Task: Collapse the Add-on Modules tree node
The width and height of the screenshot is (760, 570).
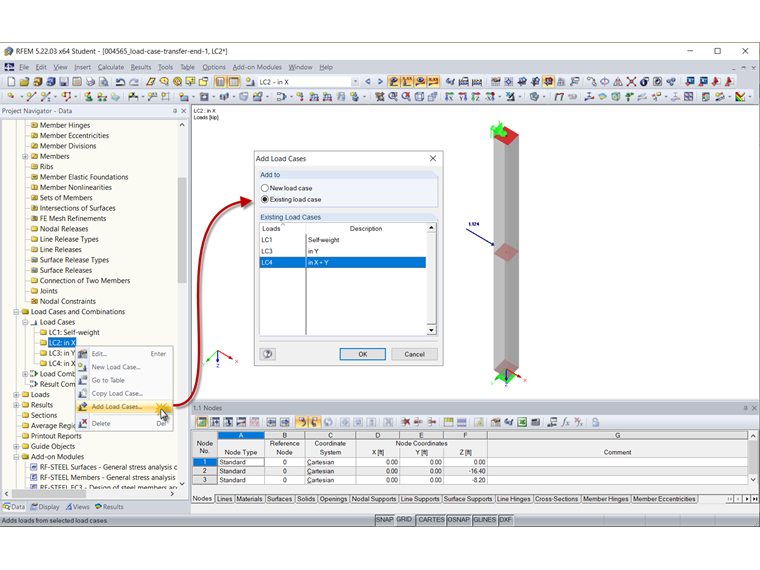Action: coord(16,457)
